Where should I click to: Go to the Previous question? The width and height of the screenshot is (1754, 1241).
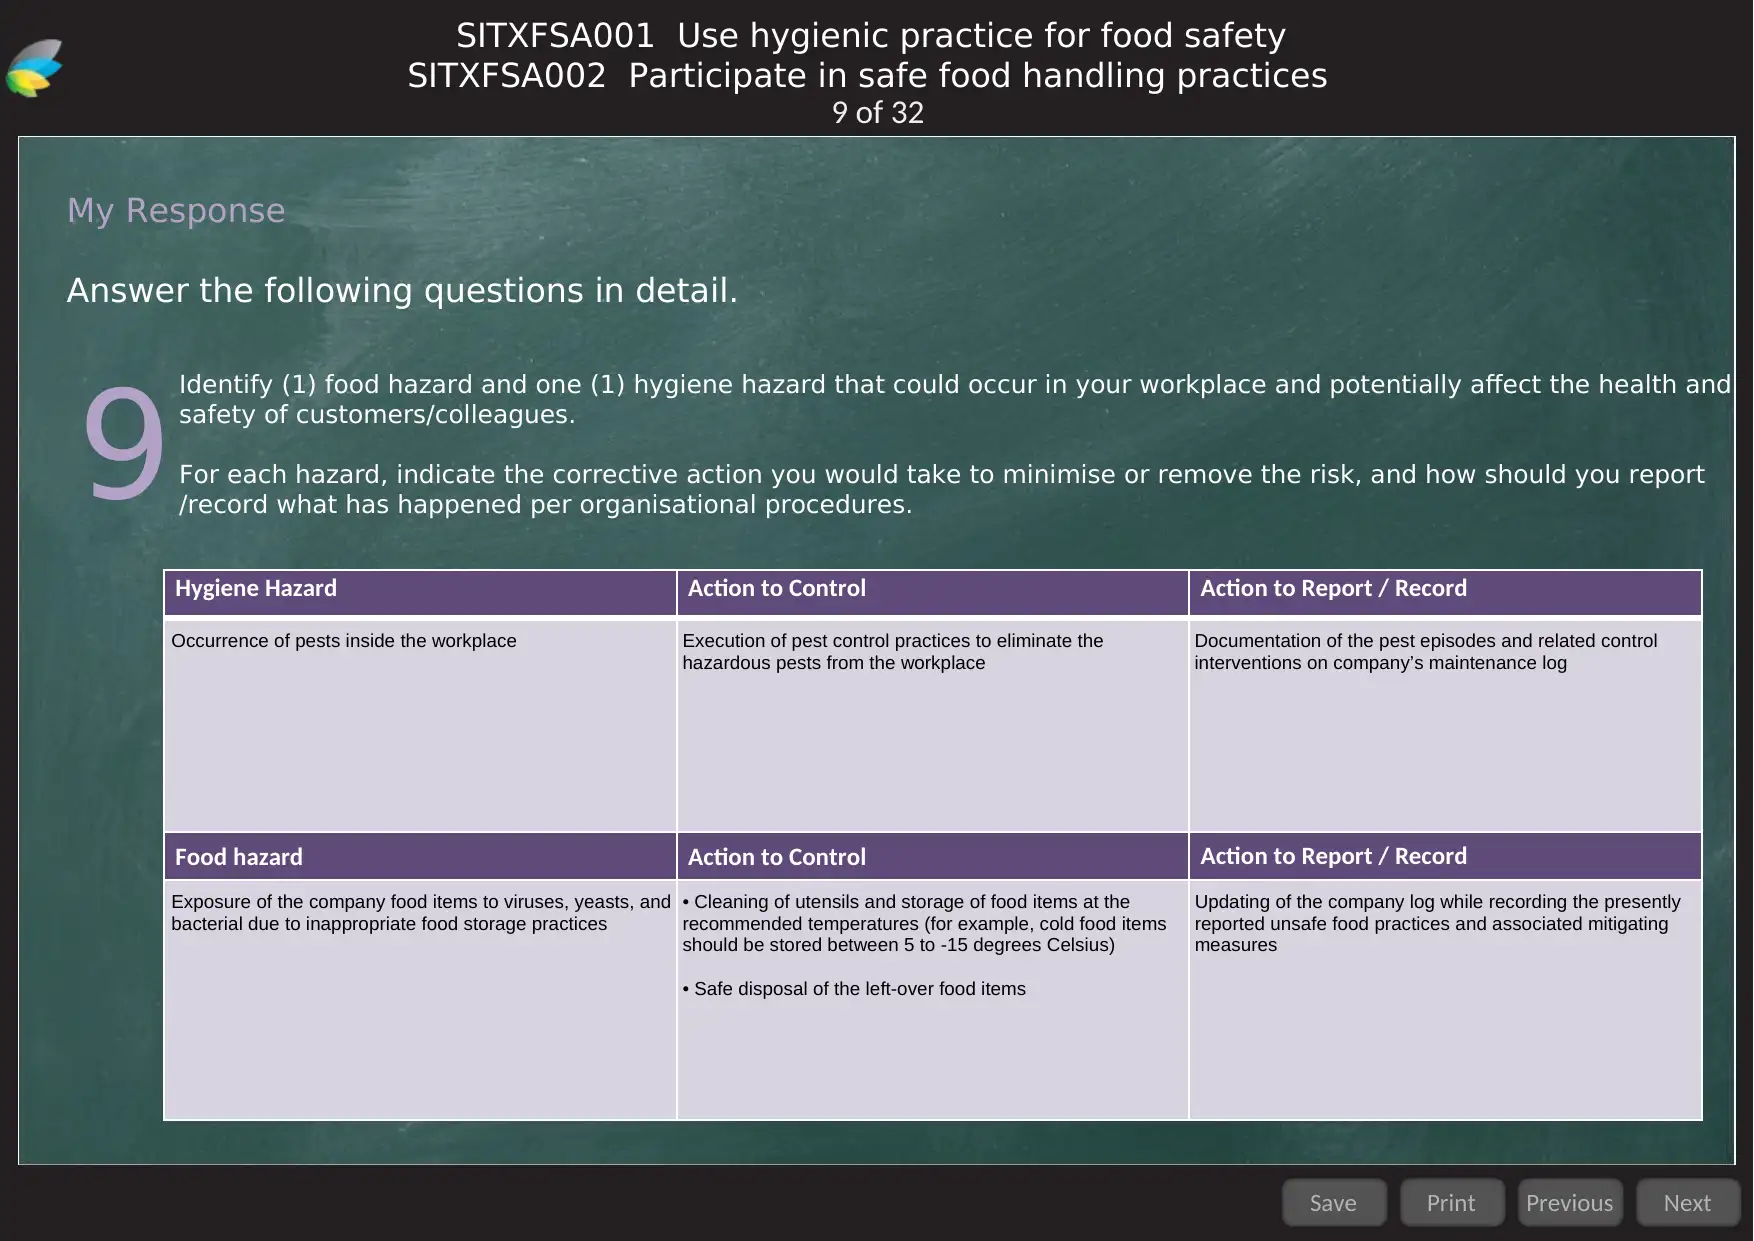(x=1570, y=1202)
